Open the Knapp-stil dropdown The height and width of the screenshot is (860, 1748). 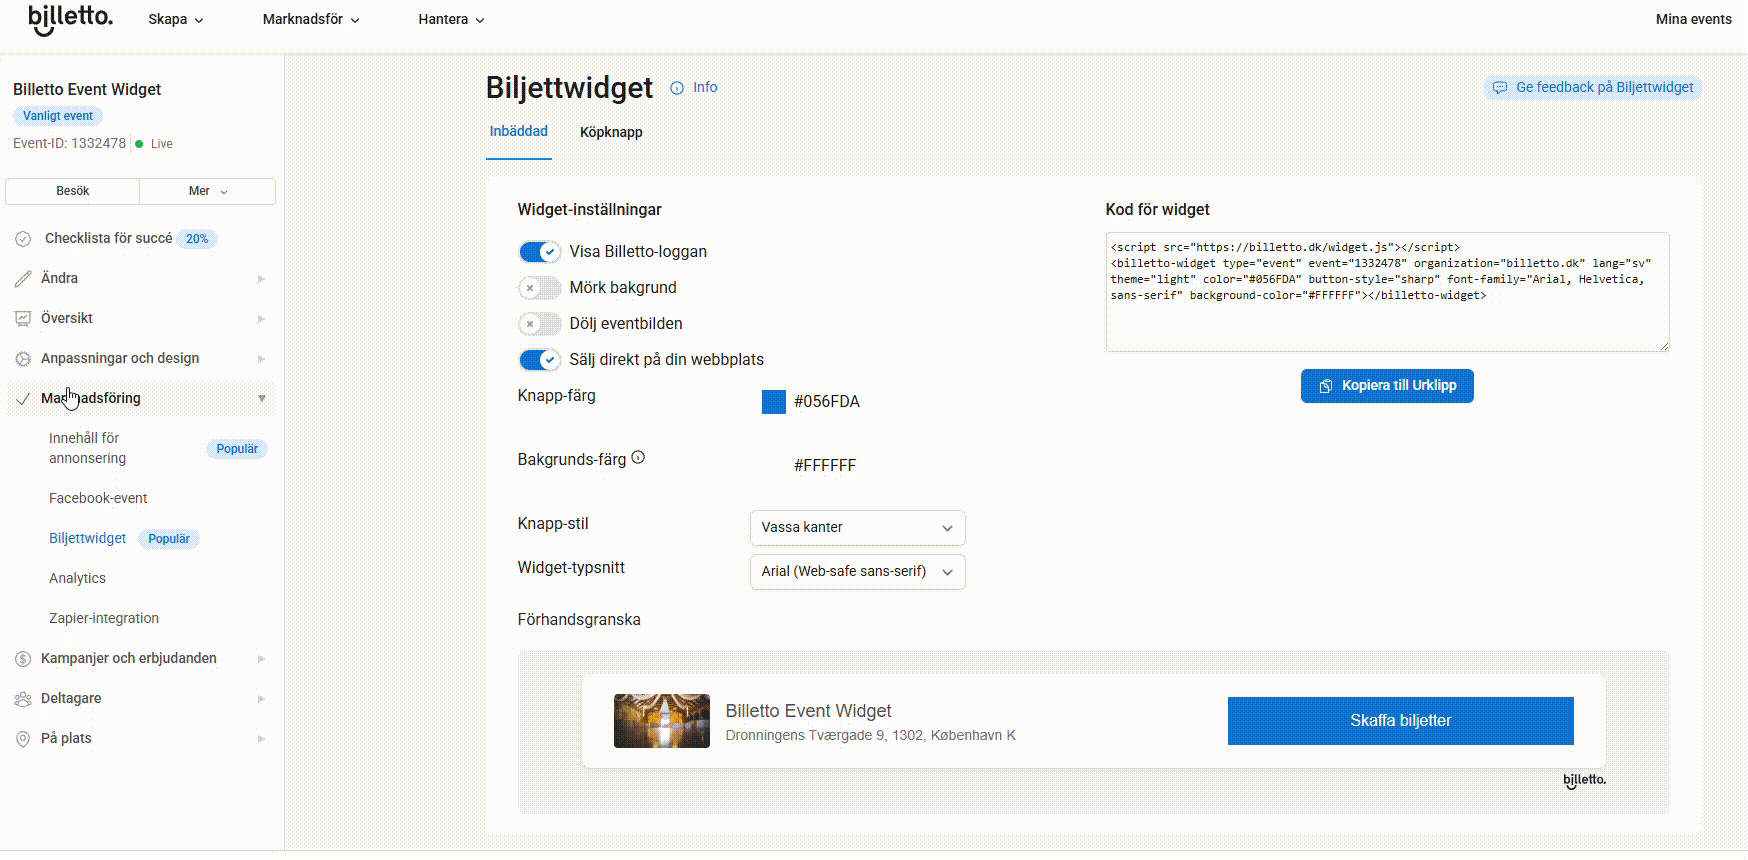857,528
